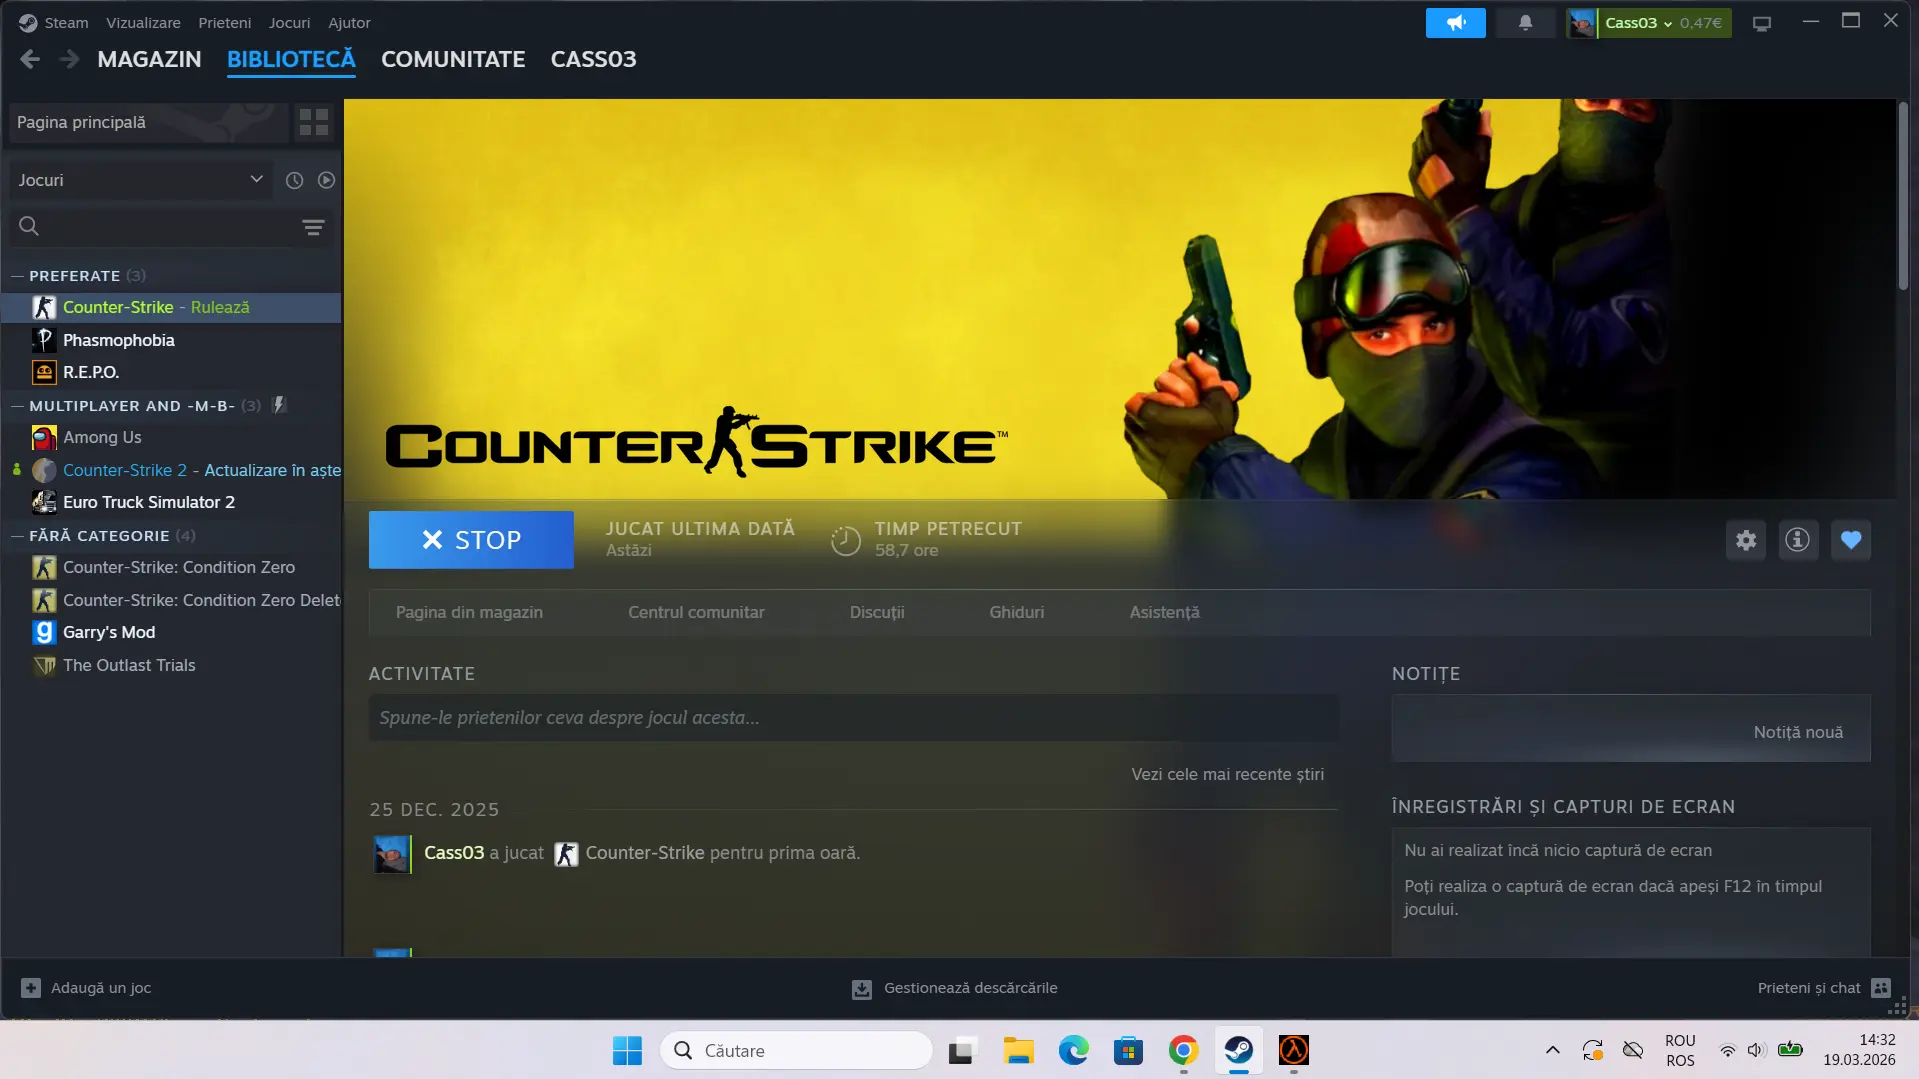The height and width of the screenshot is (1079, 1919).
Task: Go forward with the right arrow
Action: (x=69, y=60)
